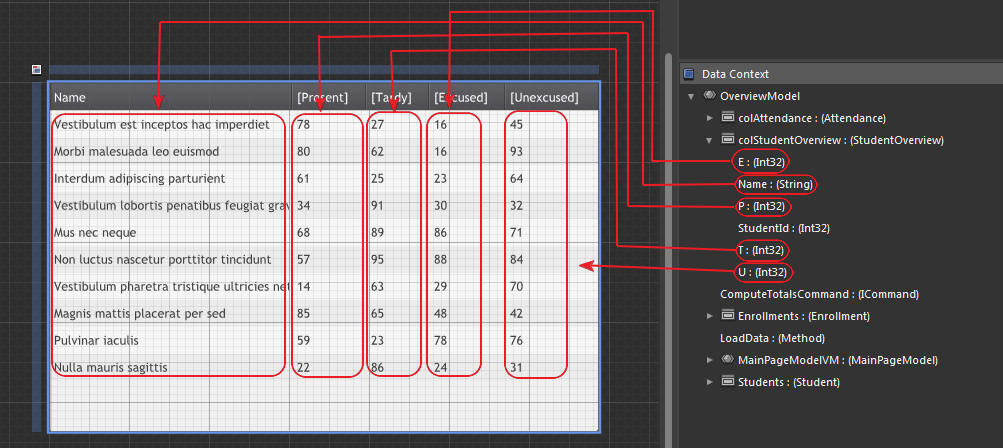Click the colStudentOverview collection icon

(x=727, y=140)
